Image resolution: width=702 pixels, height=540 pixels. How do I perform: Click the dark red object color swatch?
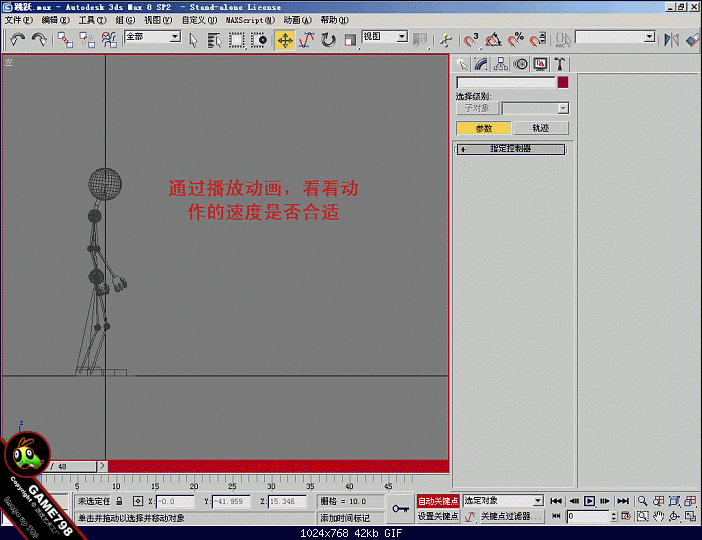click(x=563, y=83)
